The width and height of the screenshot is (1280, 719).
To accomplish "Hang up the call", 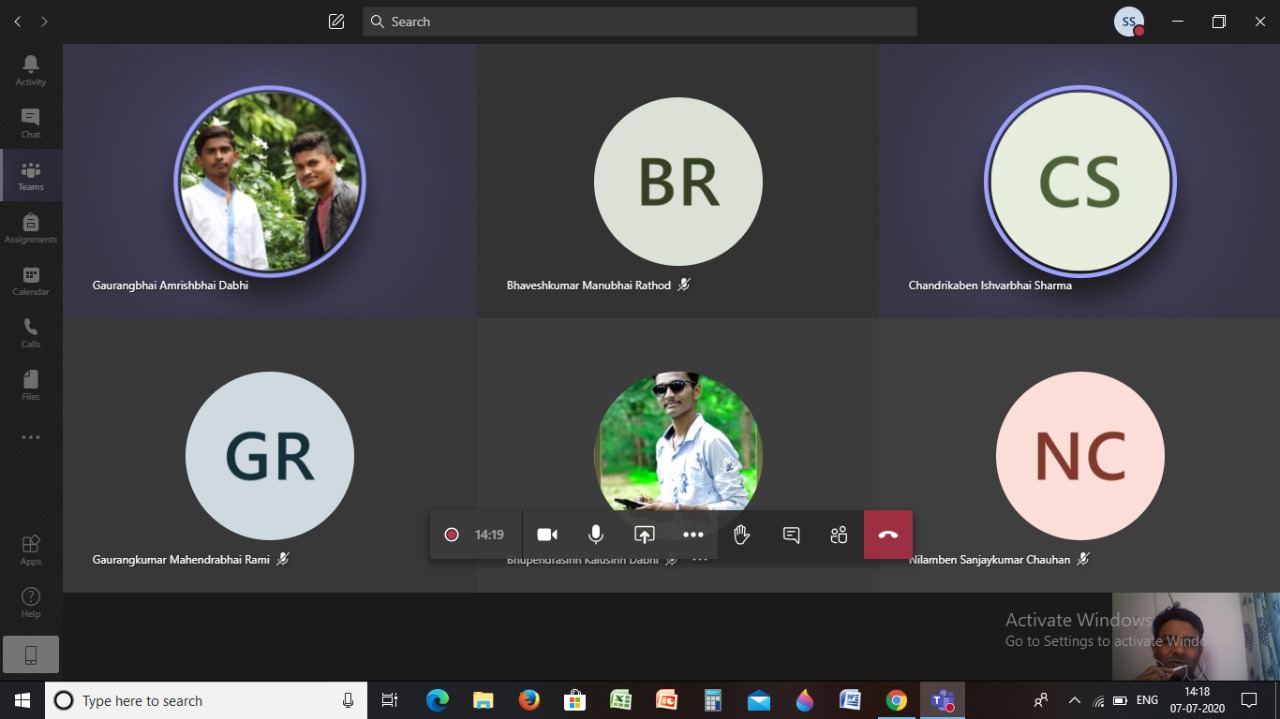I will click(x=888, y=535).
